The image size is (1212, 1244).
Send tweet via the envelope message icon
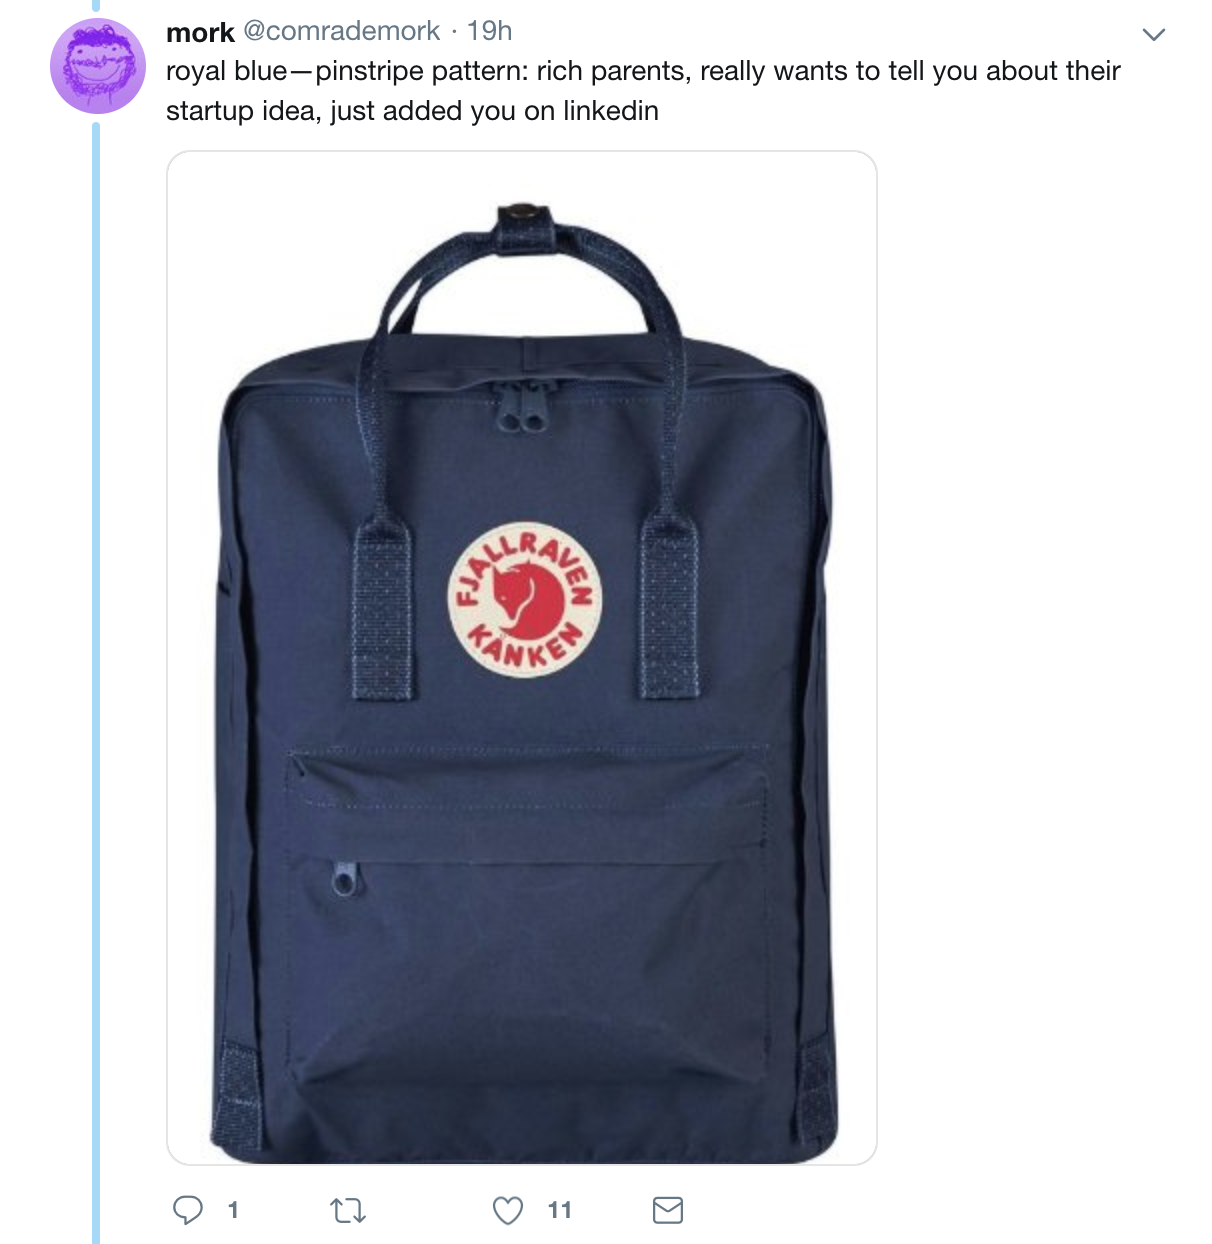(668, 1210)
